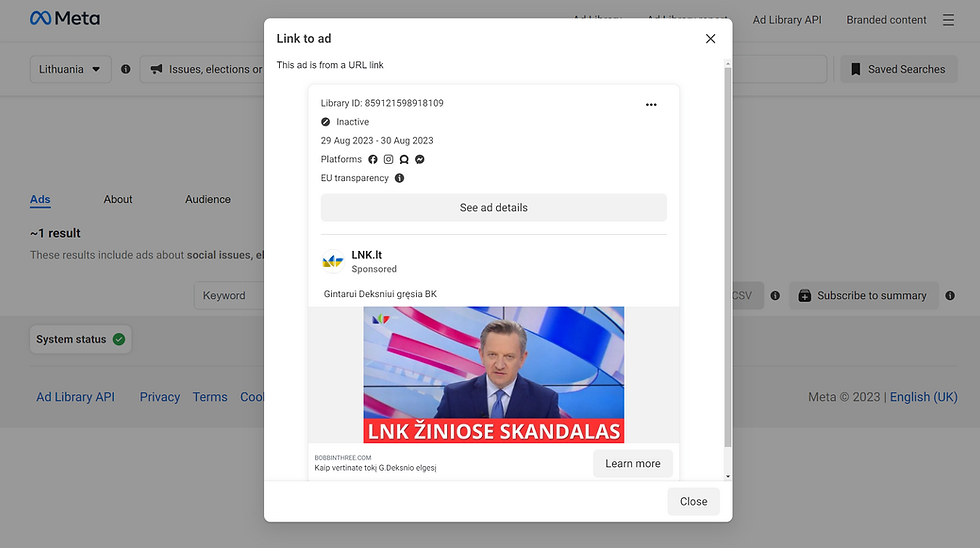Screen dimensions: 980x548
Task: Switch to the About tab
Action: click(x=118, y=199)
